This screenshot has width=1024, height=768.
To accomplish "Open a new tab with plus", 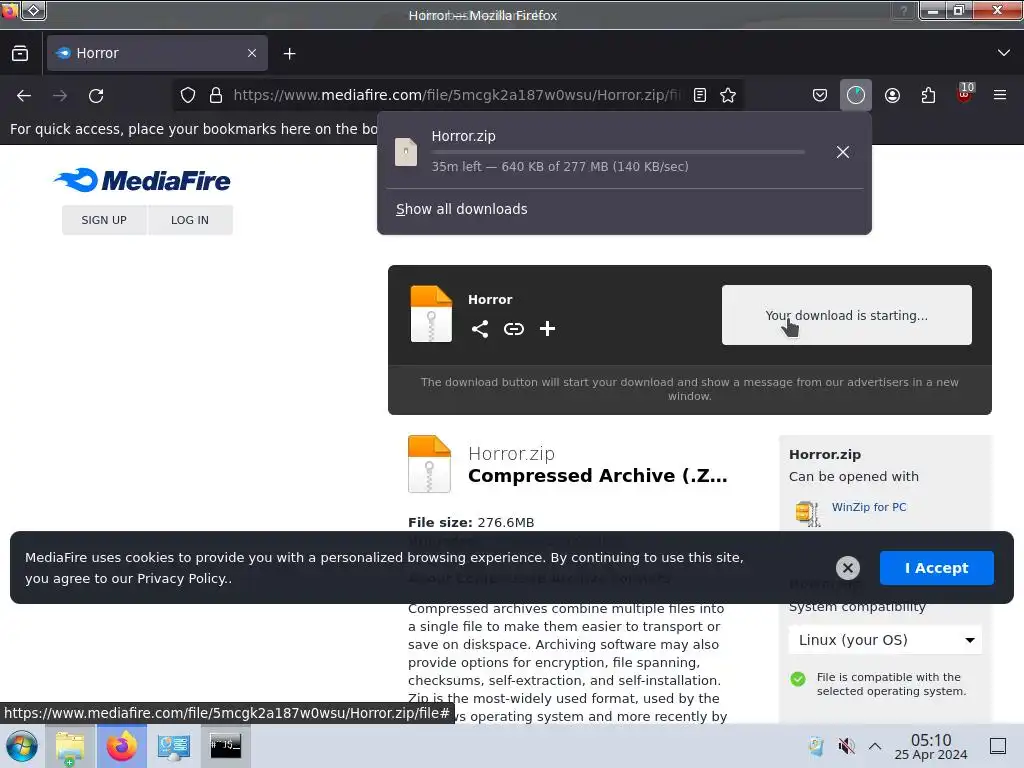I will click(289, 54).
